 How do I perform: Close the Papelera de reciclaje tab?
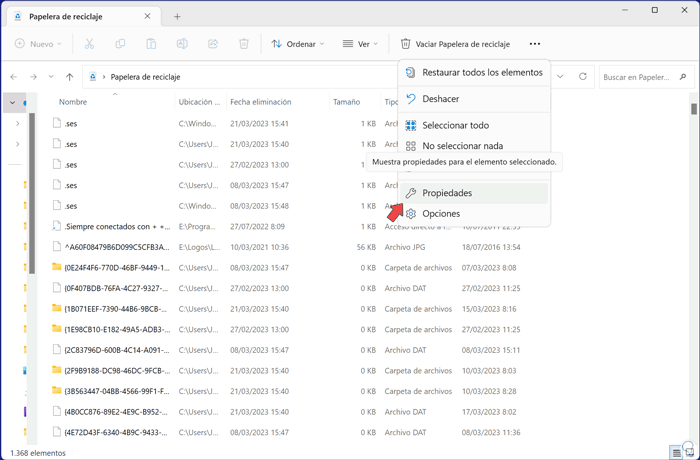click(147, 16)
